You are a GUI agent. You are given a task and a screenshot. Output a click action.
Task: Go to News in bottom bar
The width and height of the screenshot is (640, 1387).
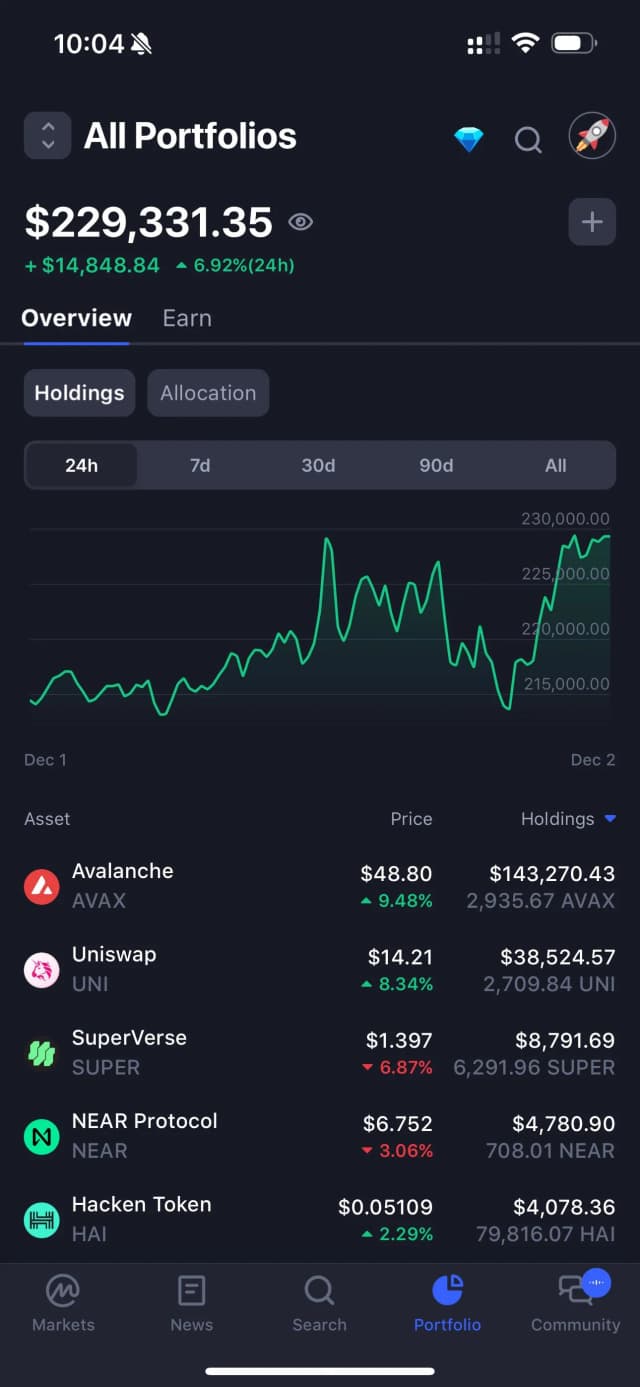191,1291
